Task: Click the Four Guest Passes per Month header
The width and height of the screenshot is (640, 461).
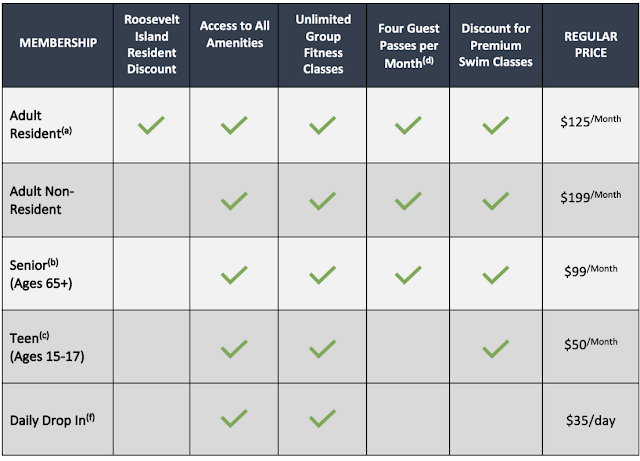Action: (x=409, y=46)
